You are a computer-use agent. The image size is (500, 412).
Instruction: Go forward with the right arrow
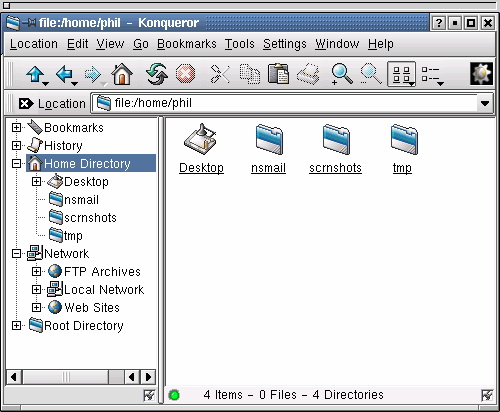coord(92,74)
